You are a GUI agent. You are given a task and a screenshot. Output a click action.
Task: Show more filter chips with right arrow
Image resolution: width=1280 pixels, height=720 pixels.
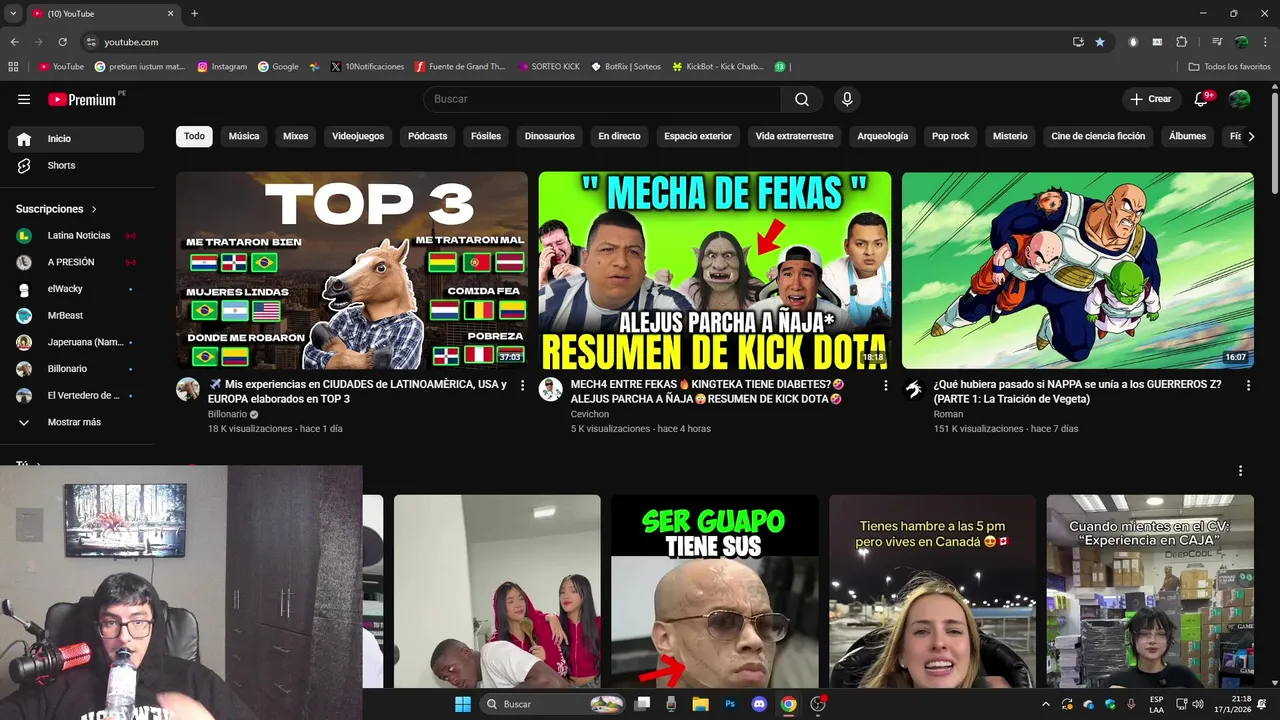(1250, 137)
